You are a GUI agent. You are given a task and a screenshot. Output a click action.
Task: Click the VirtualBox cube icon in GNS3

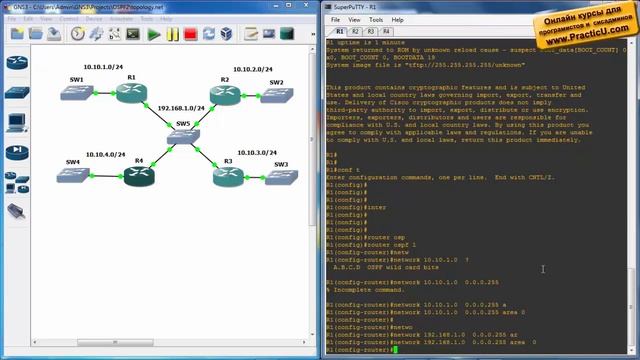(x=227, y=34)
